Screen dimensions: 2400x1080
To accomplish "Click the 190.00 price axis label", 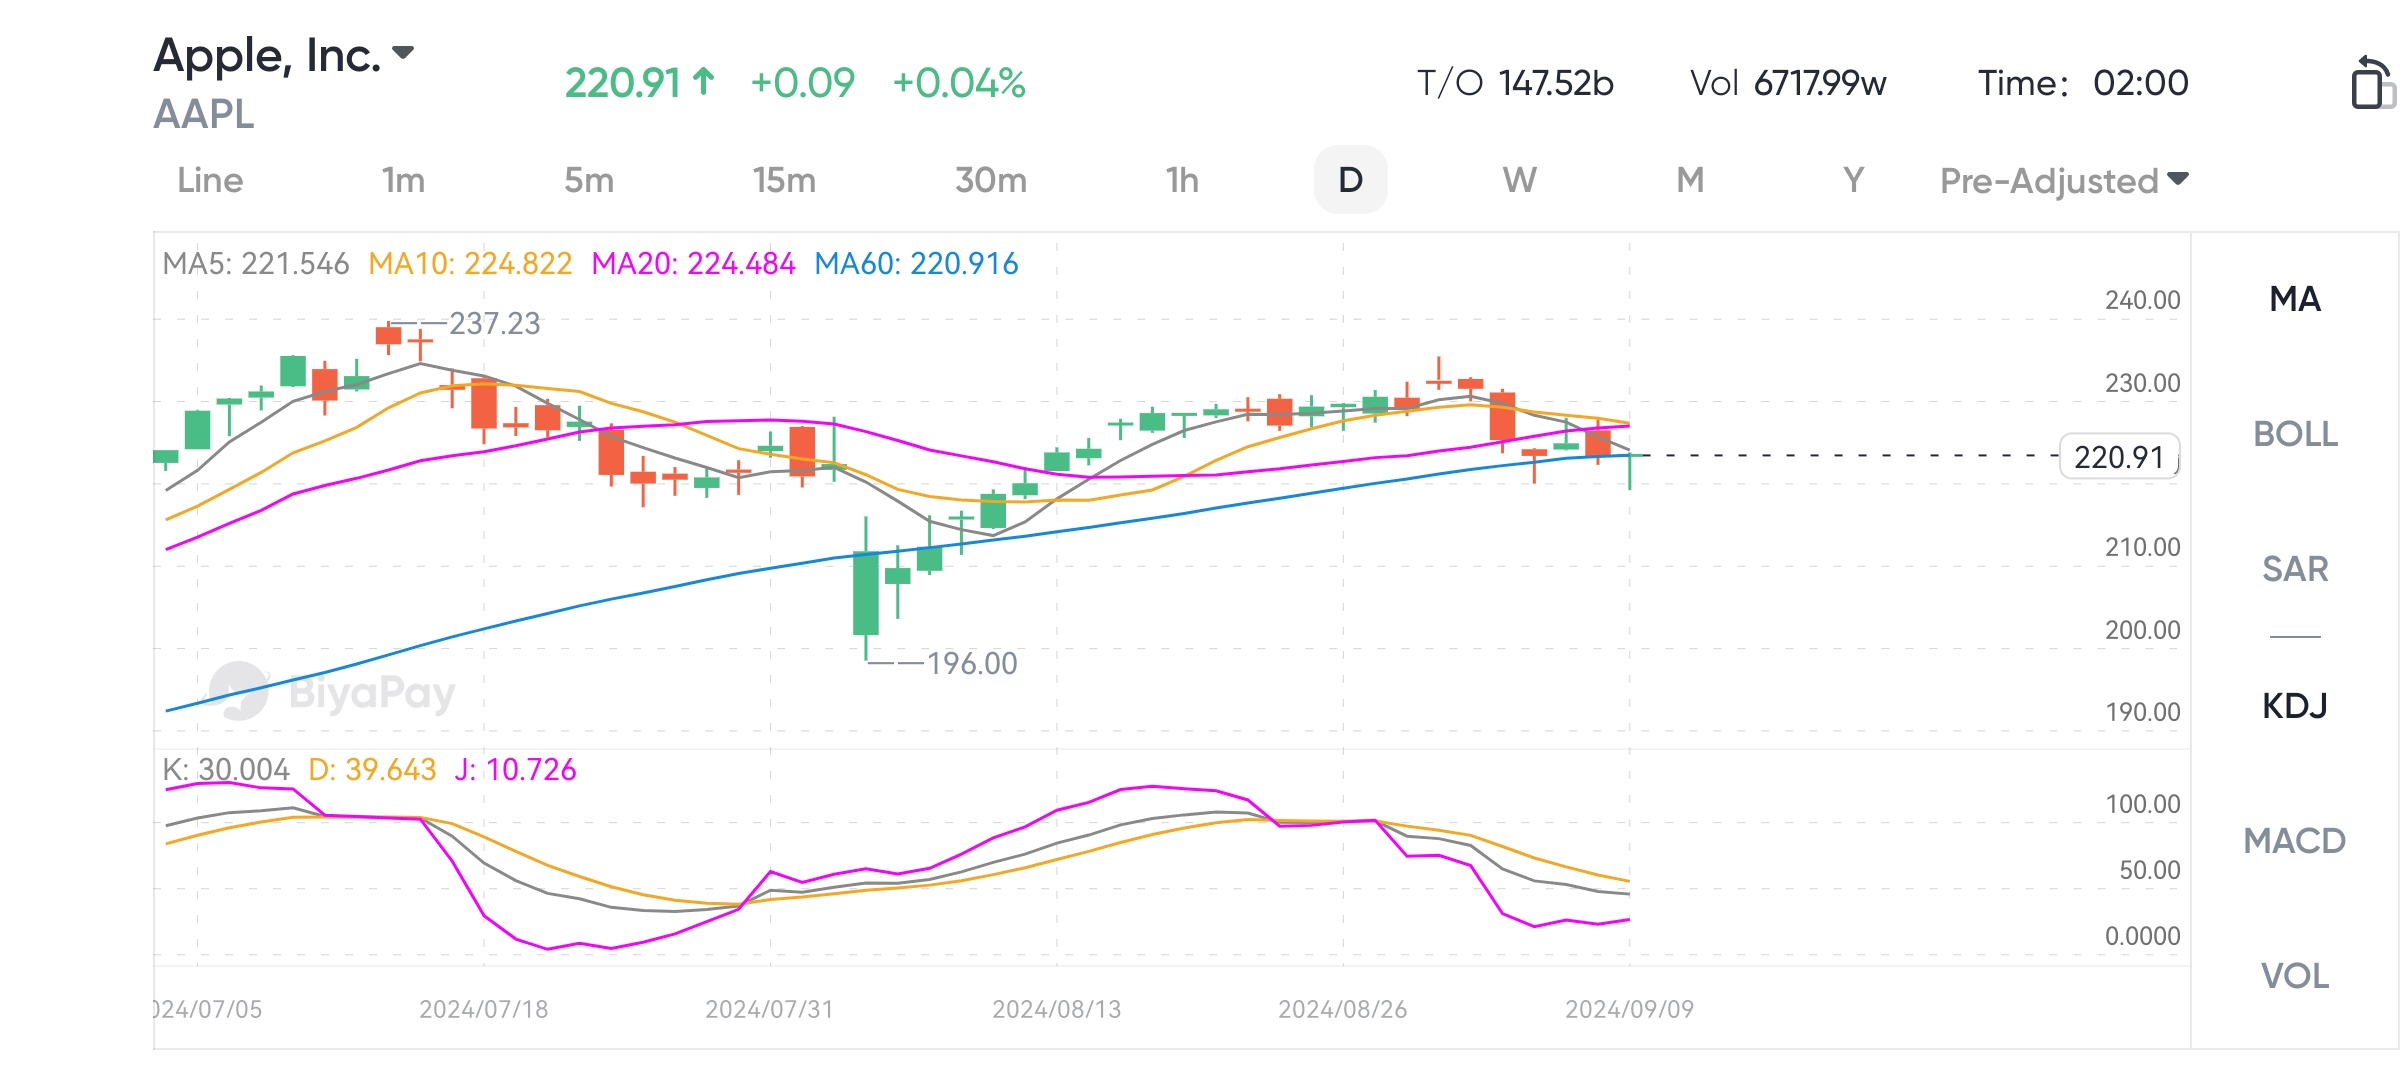I will tap(2143, 712).
